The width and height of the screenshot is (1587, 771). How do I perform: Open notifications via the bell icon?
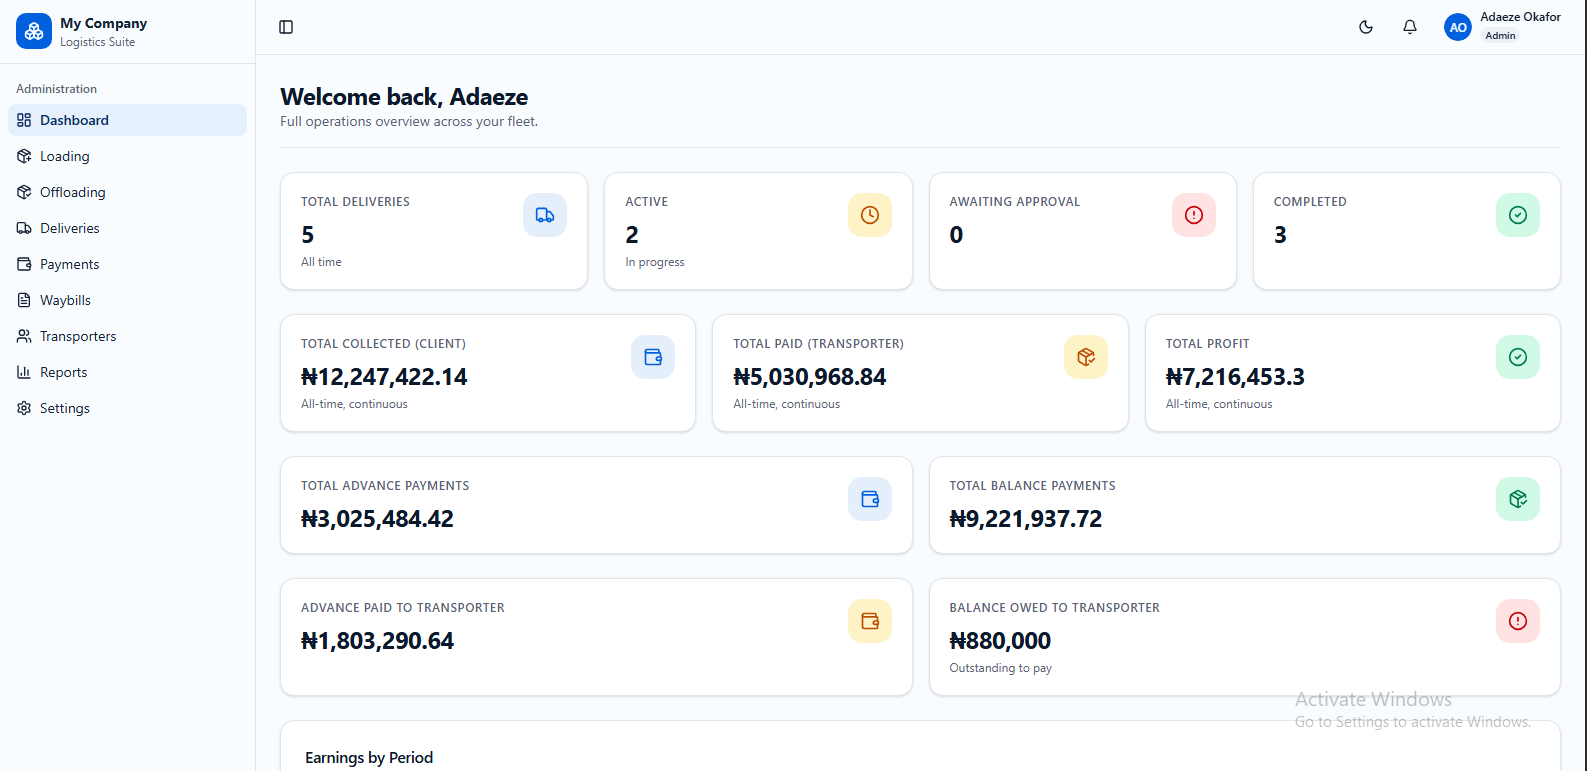pyautogui.click(x=1410, y=27)
